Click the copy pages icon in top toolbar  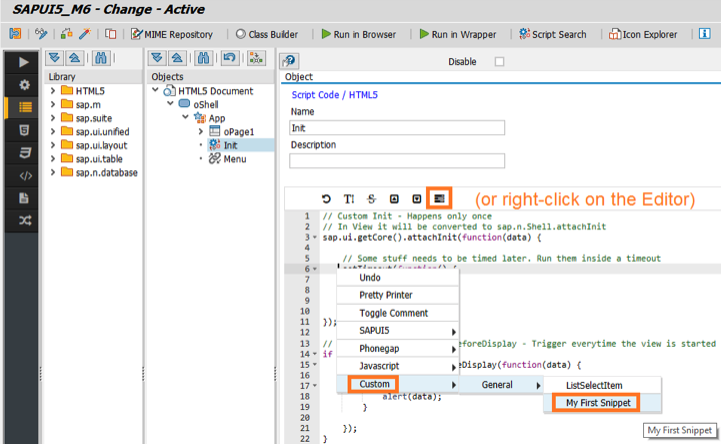click(x=111, y=34)
